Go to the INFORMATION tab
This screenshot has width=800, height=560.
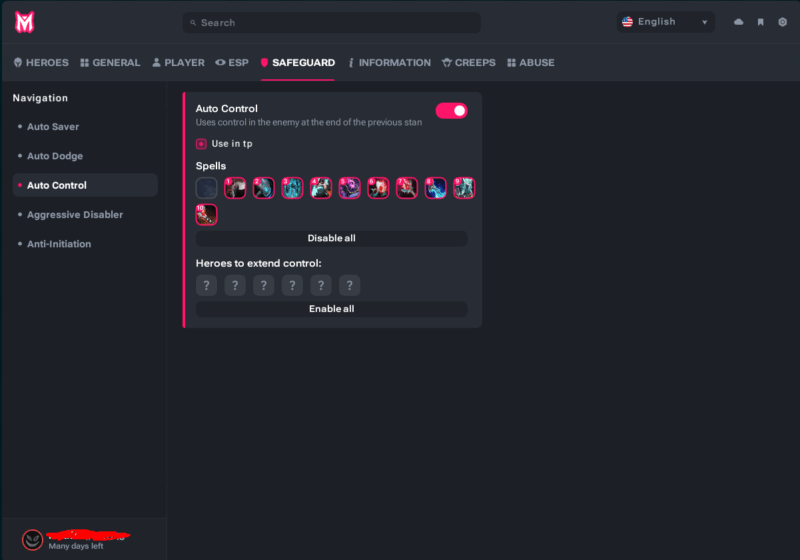389,63
